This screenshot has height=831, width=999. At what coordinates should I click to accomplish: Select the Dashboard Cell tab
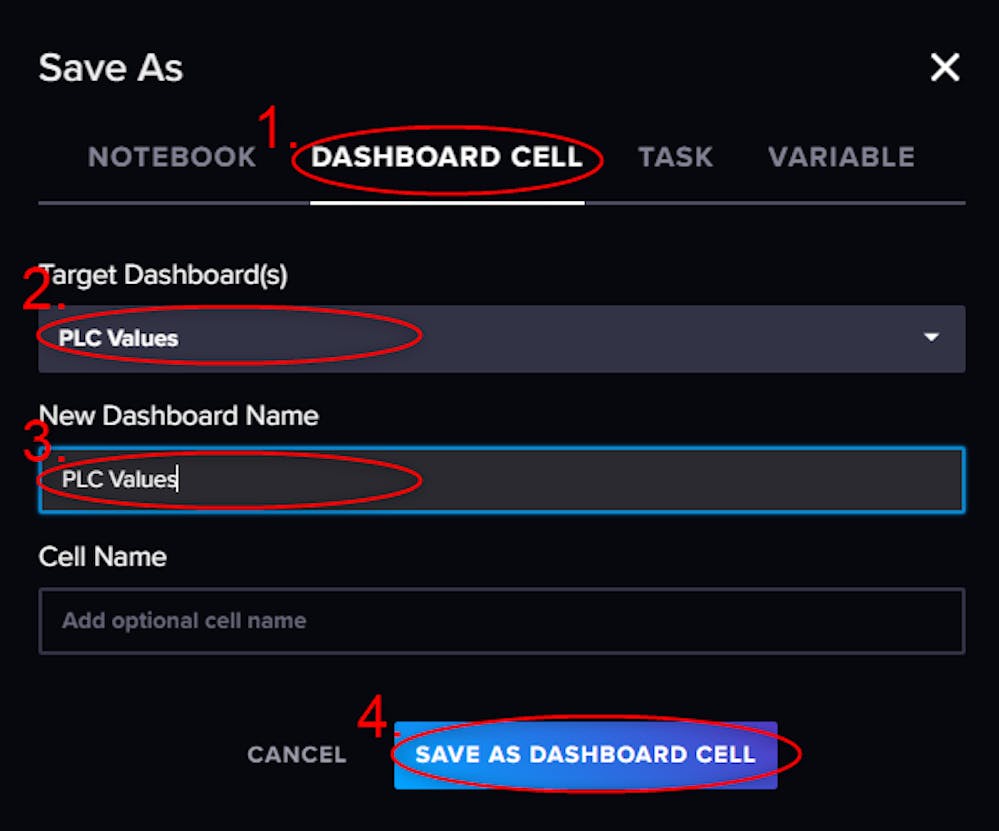click(x=447, y=157)
